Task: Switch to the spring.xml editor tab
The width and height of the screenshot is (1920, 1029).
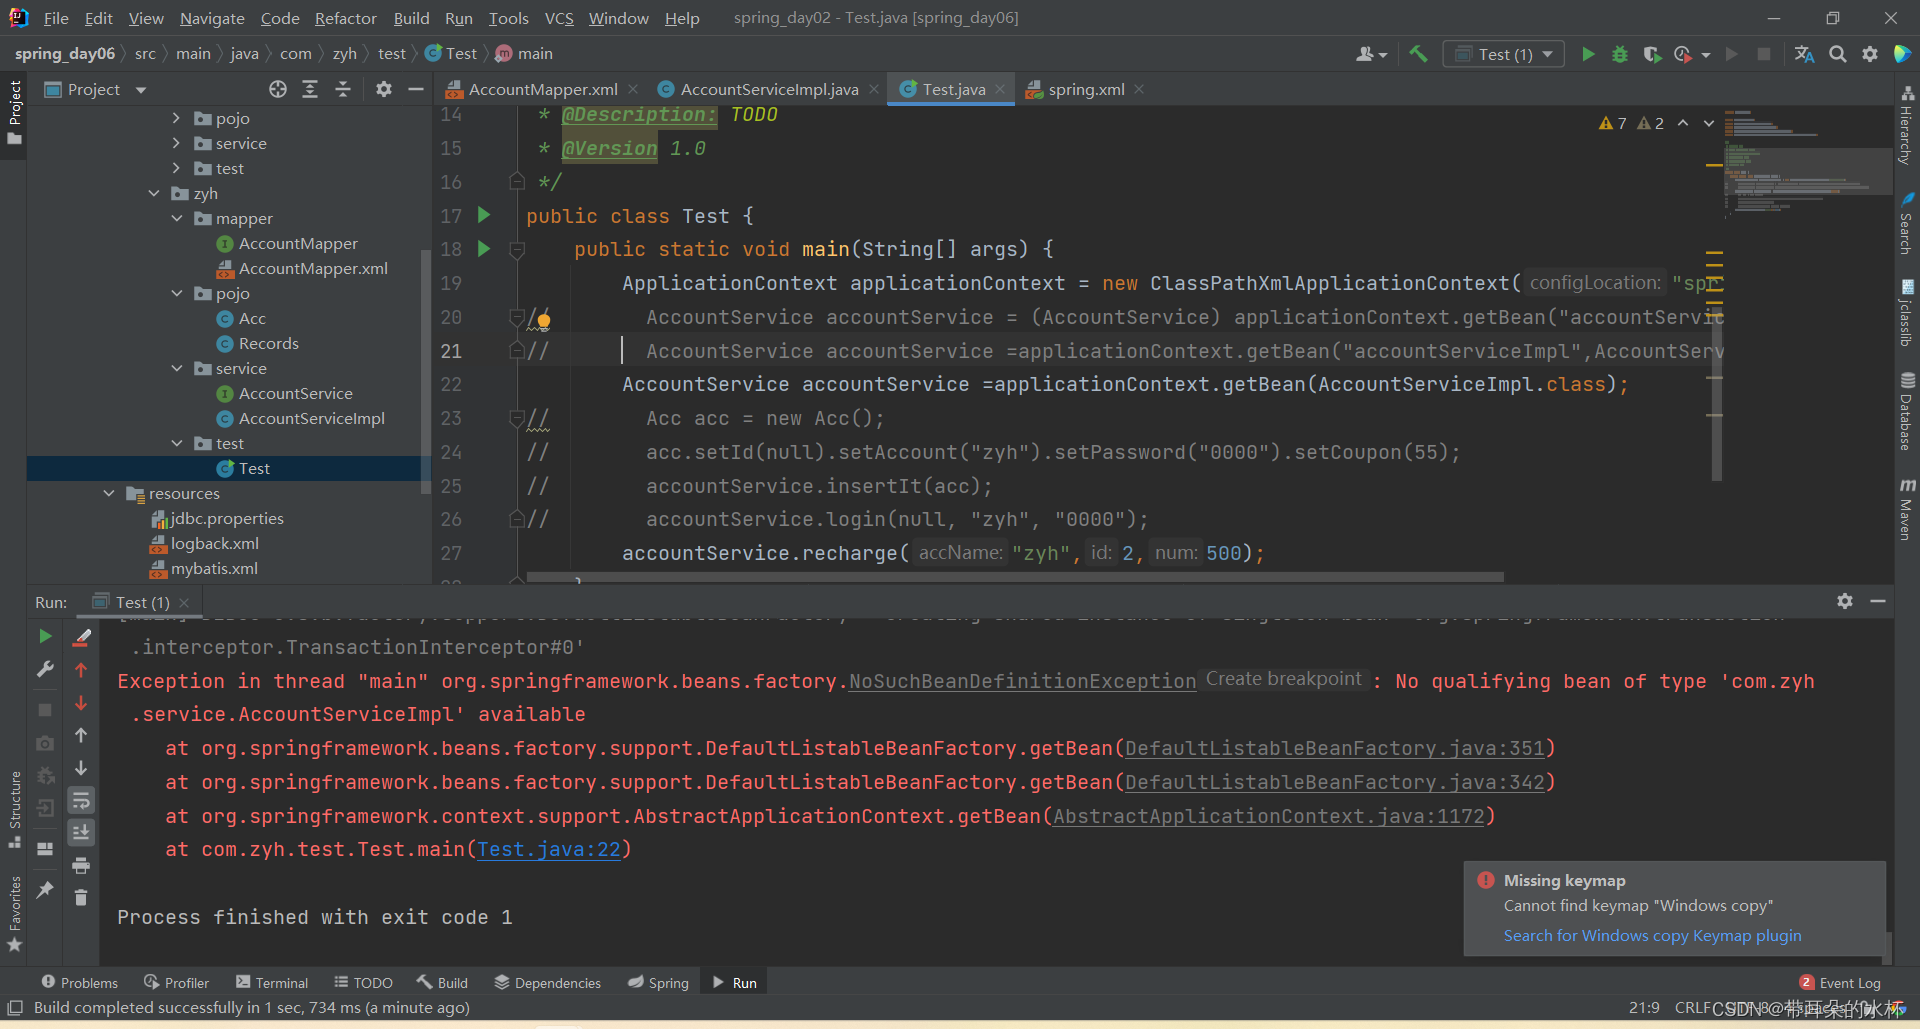Action: click(x=1084, y=89)
